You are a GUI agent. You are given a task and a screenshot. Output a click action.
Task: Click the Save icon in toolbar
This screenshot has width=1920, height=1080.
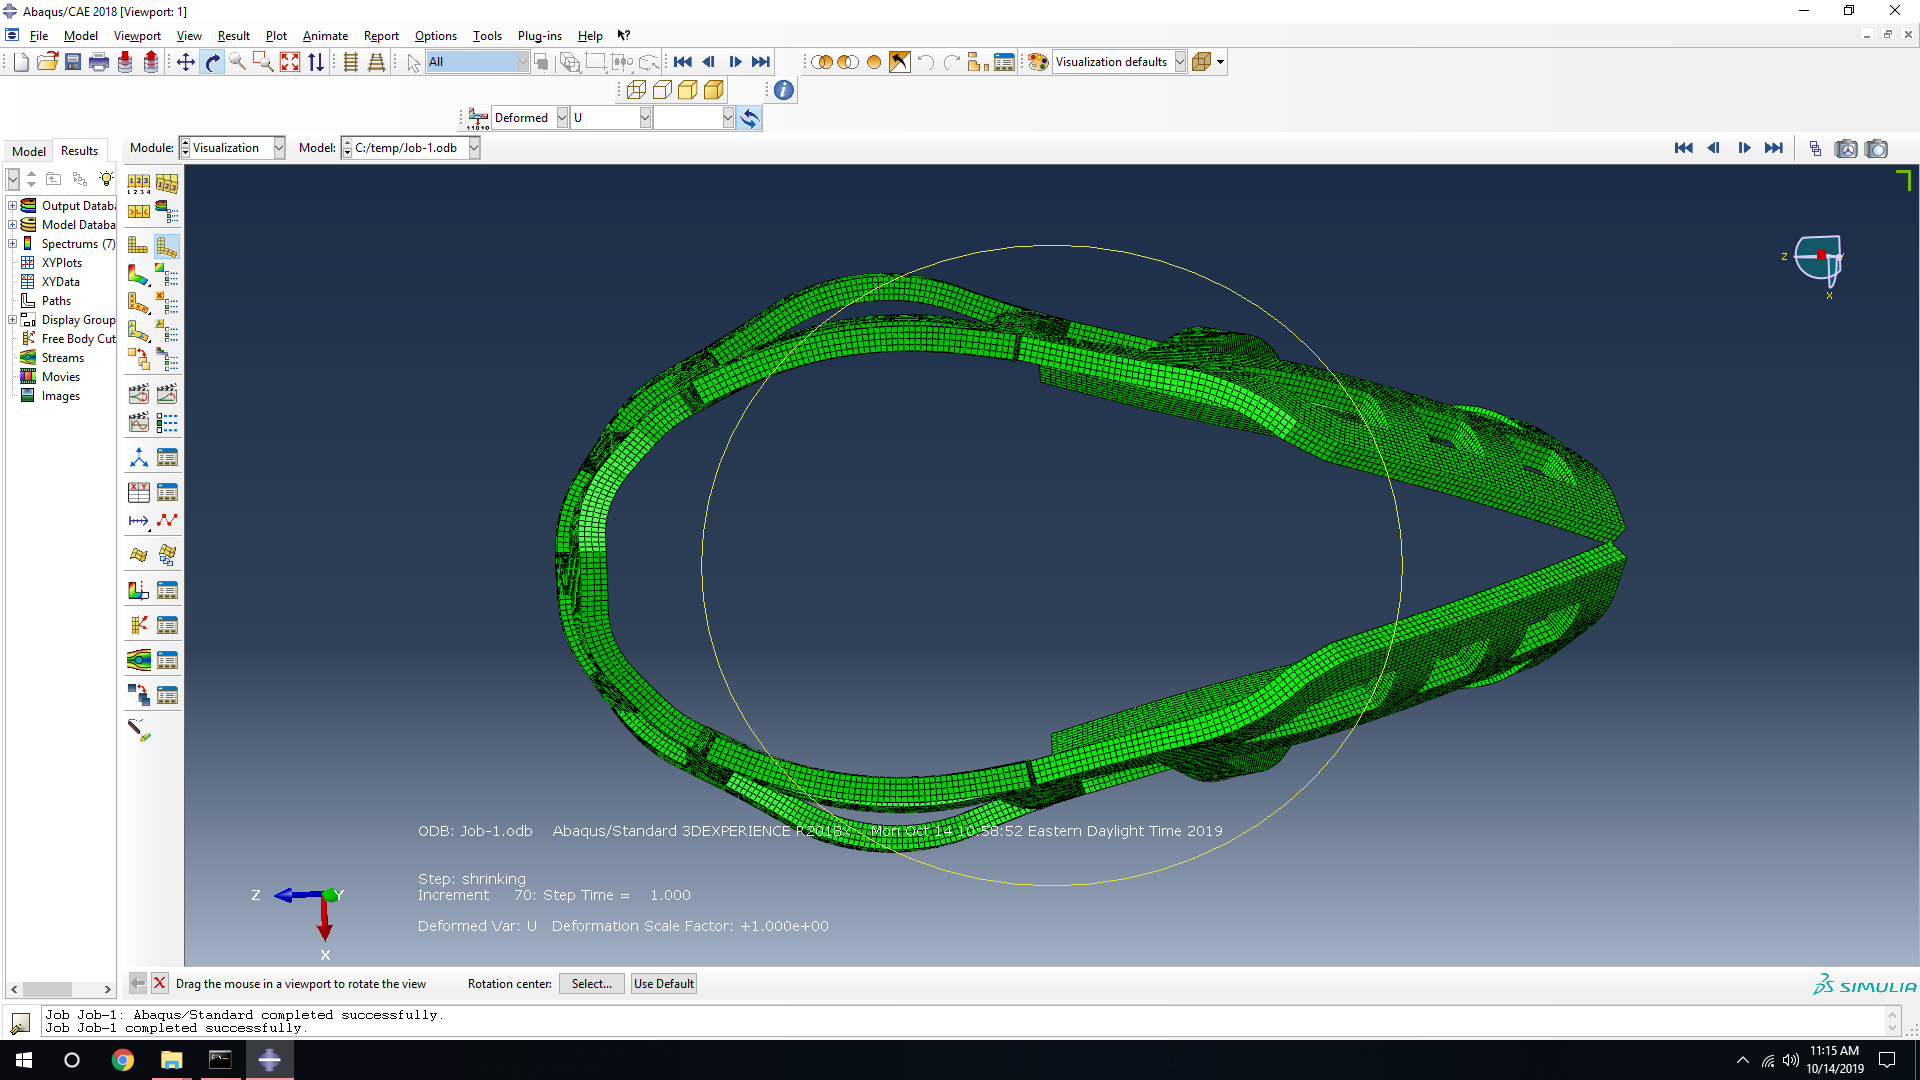pos(73,62)
